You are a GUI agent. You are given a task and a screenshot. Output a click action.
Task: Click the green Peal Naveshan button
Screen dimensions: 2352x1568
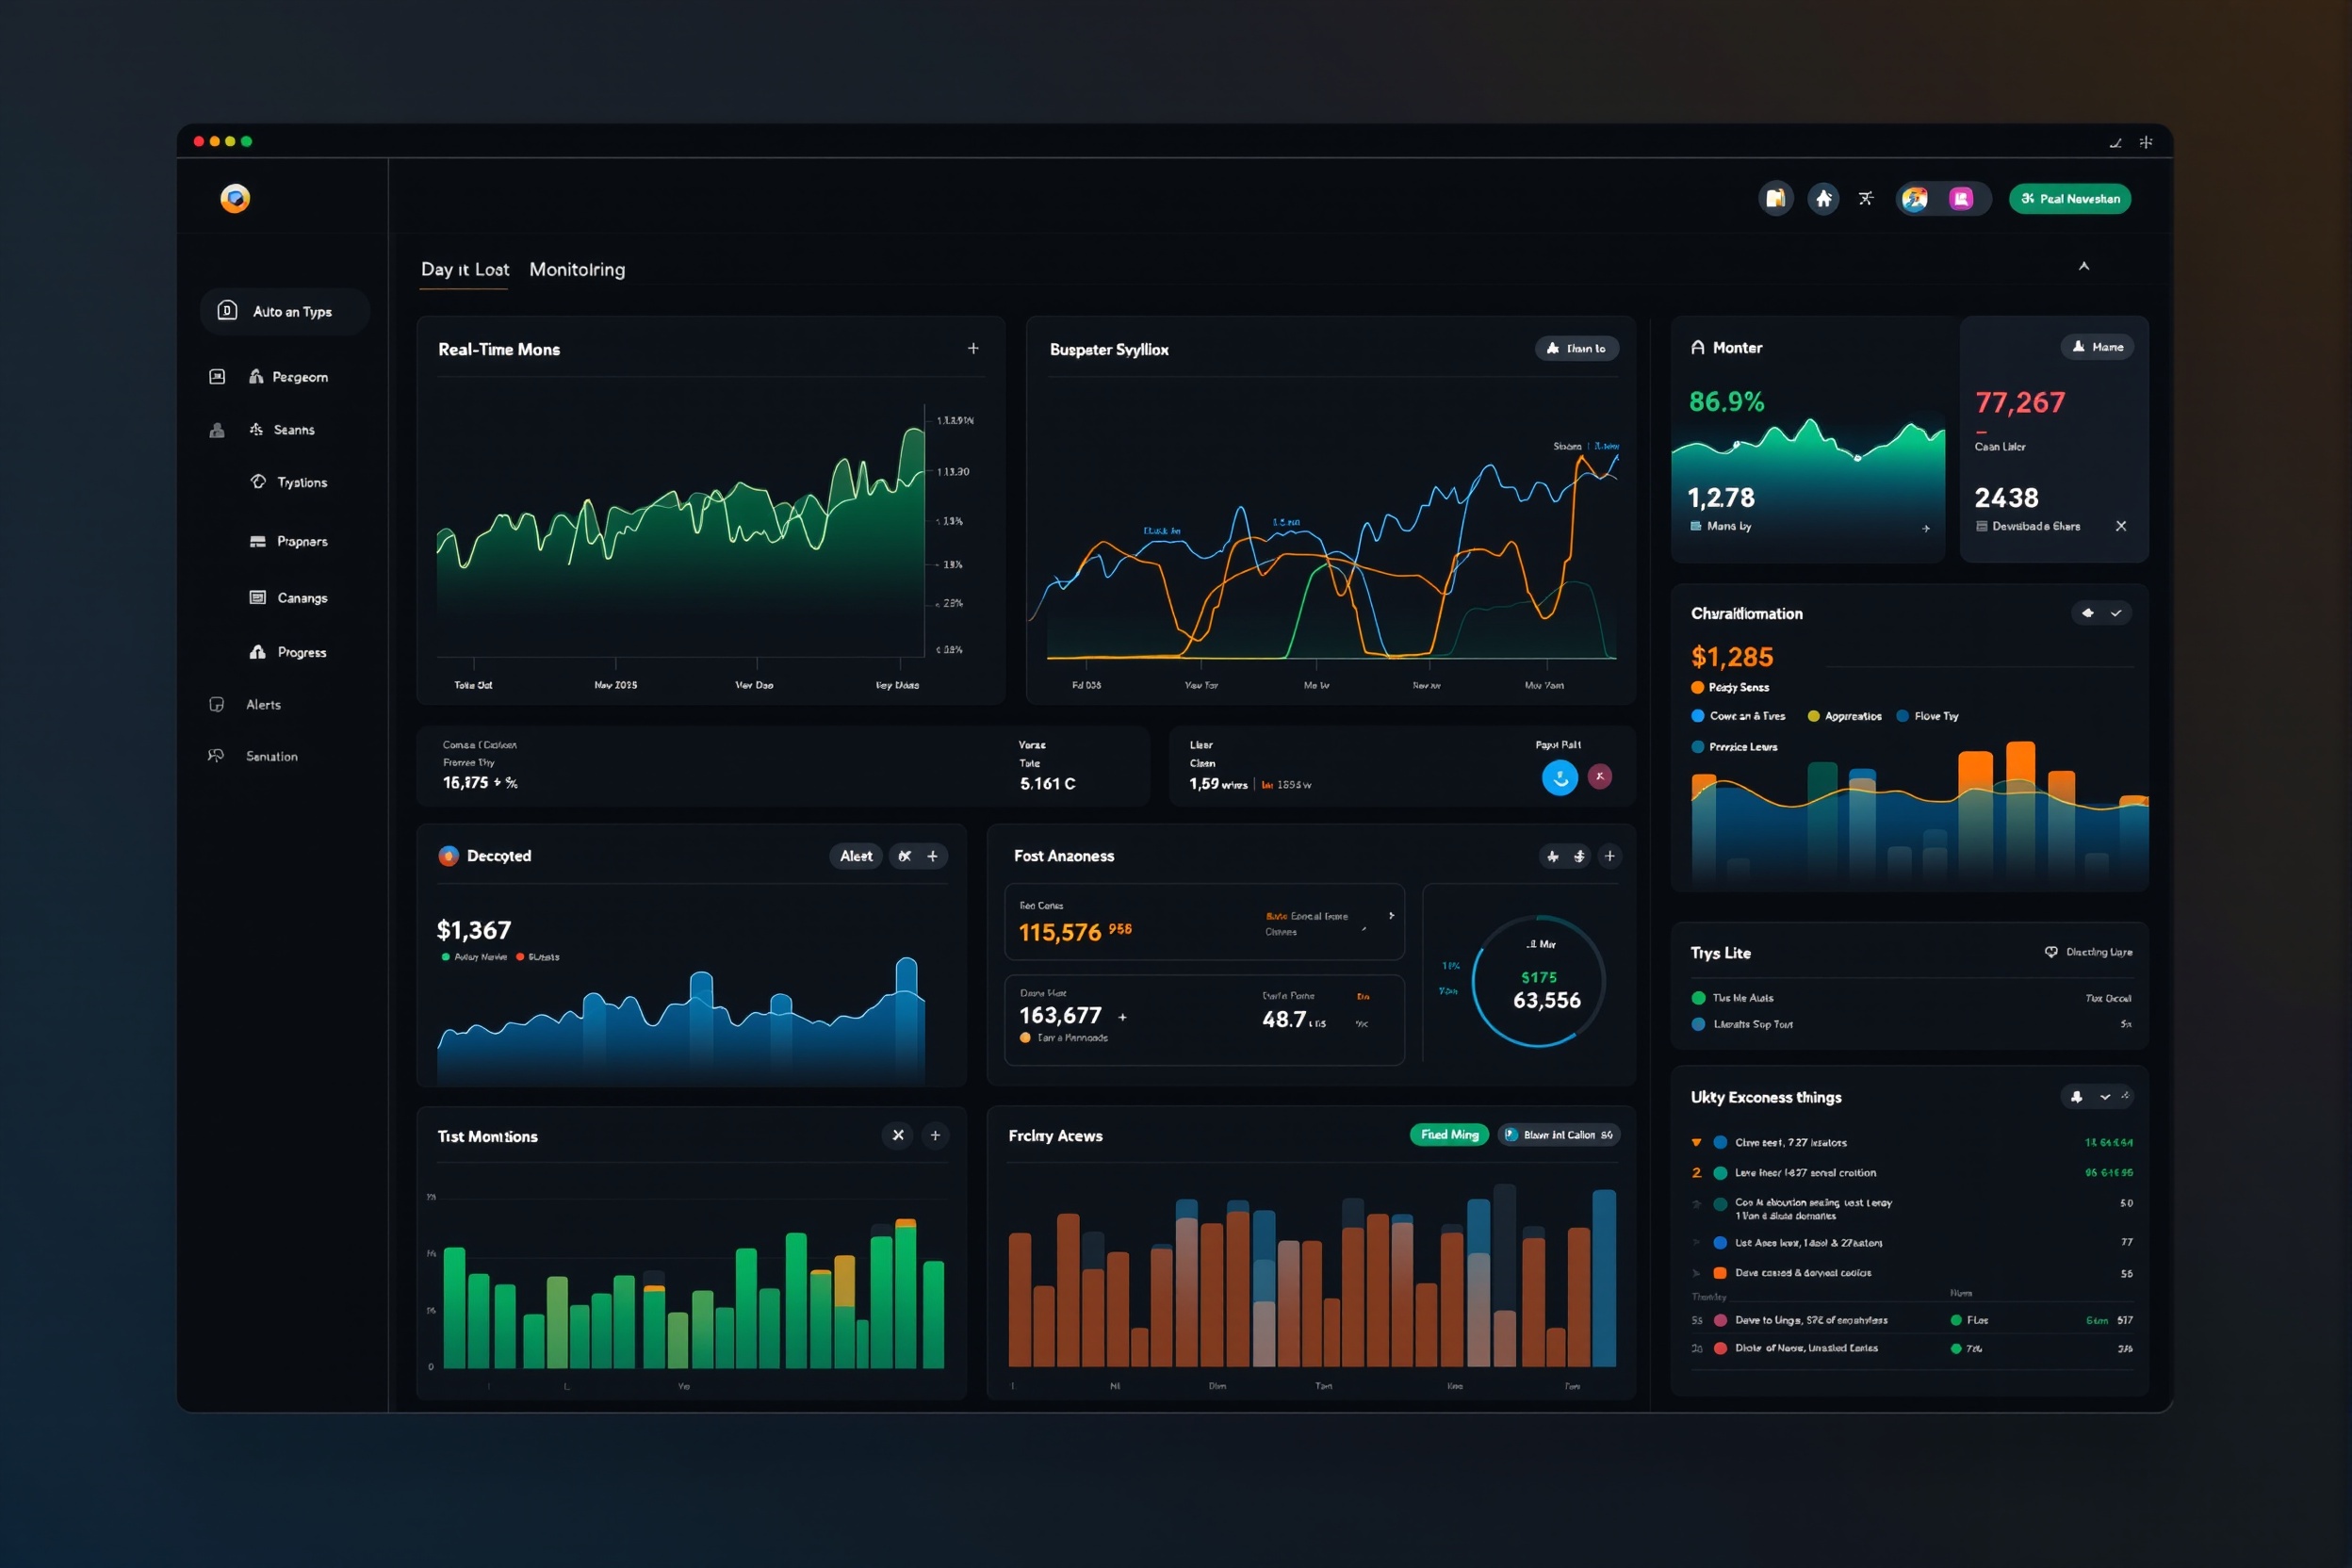pyautogui.click(x=2069, y=198)
